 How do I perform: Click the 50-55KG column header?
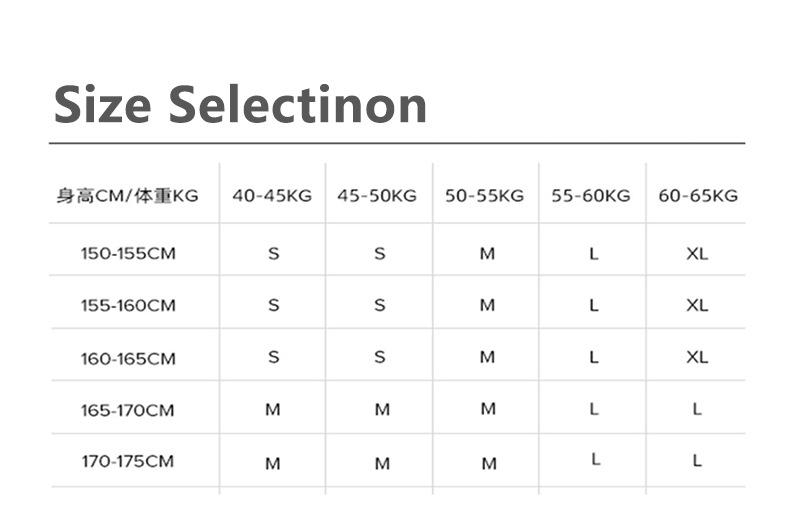(x=484, y=196)
